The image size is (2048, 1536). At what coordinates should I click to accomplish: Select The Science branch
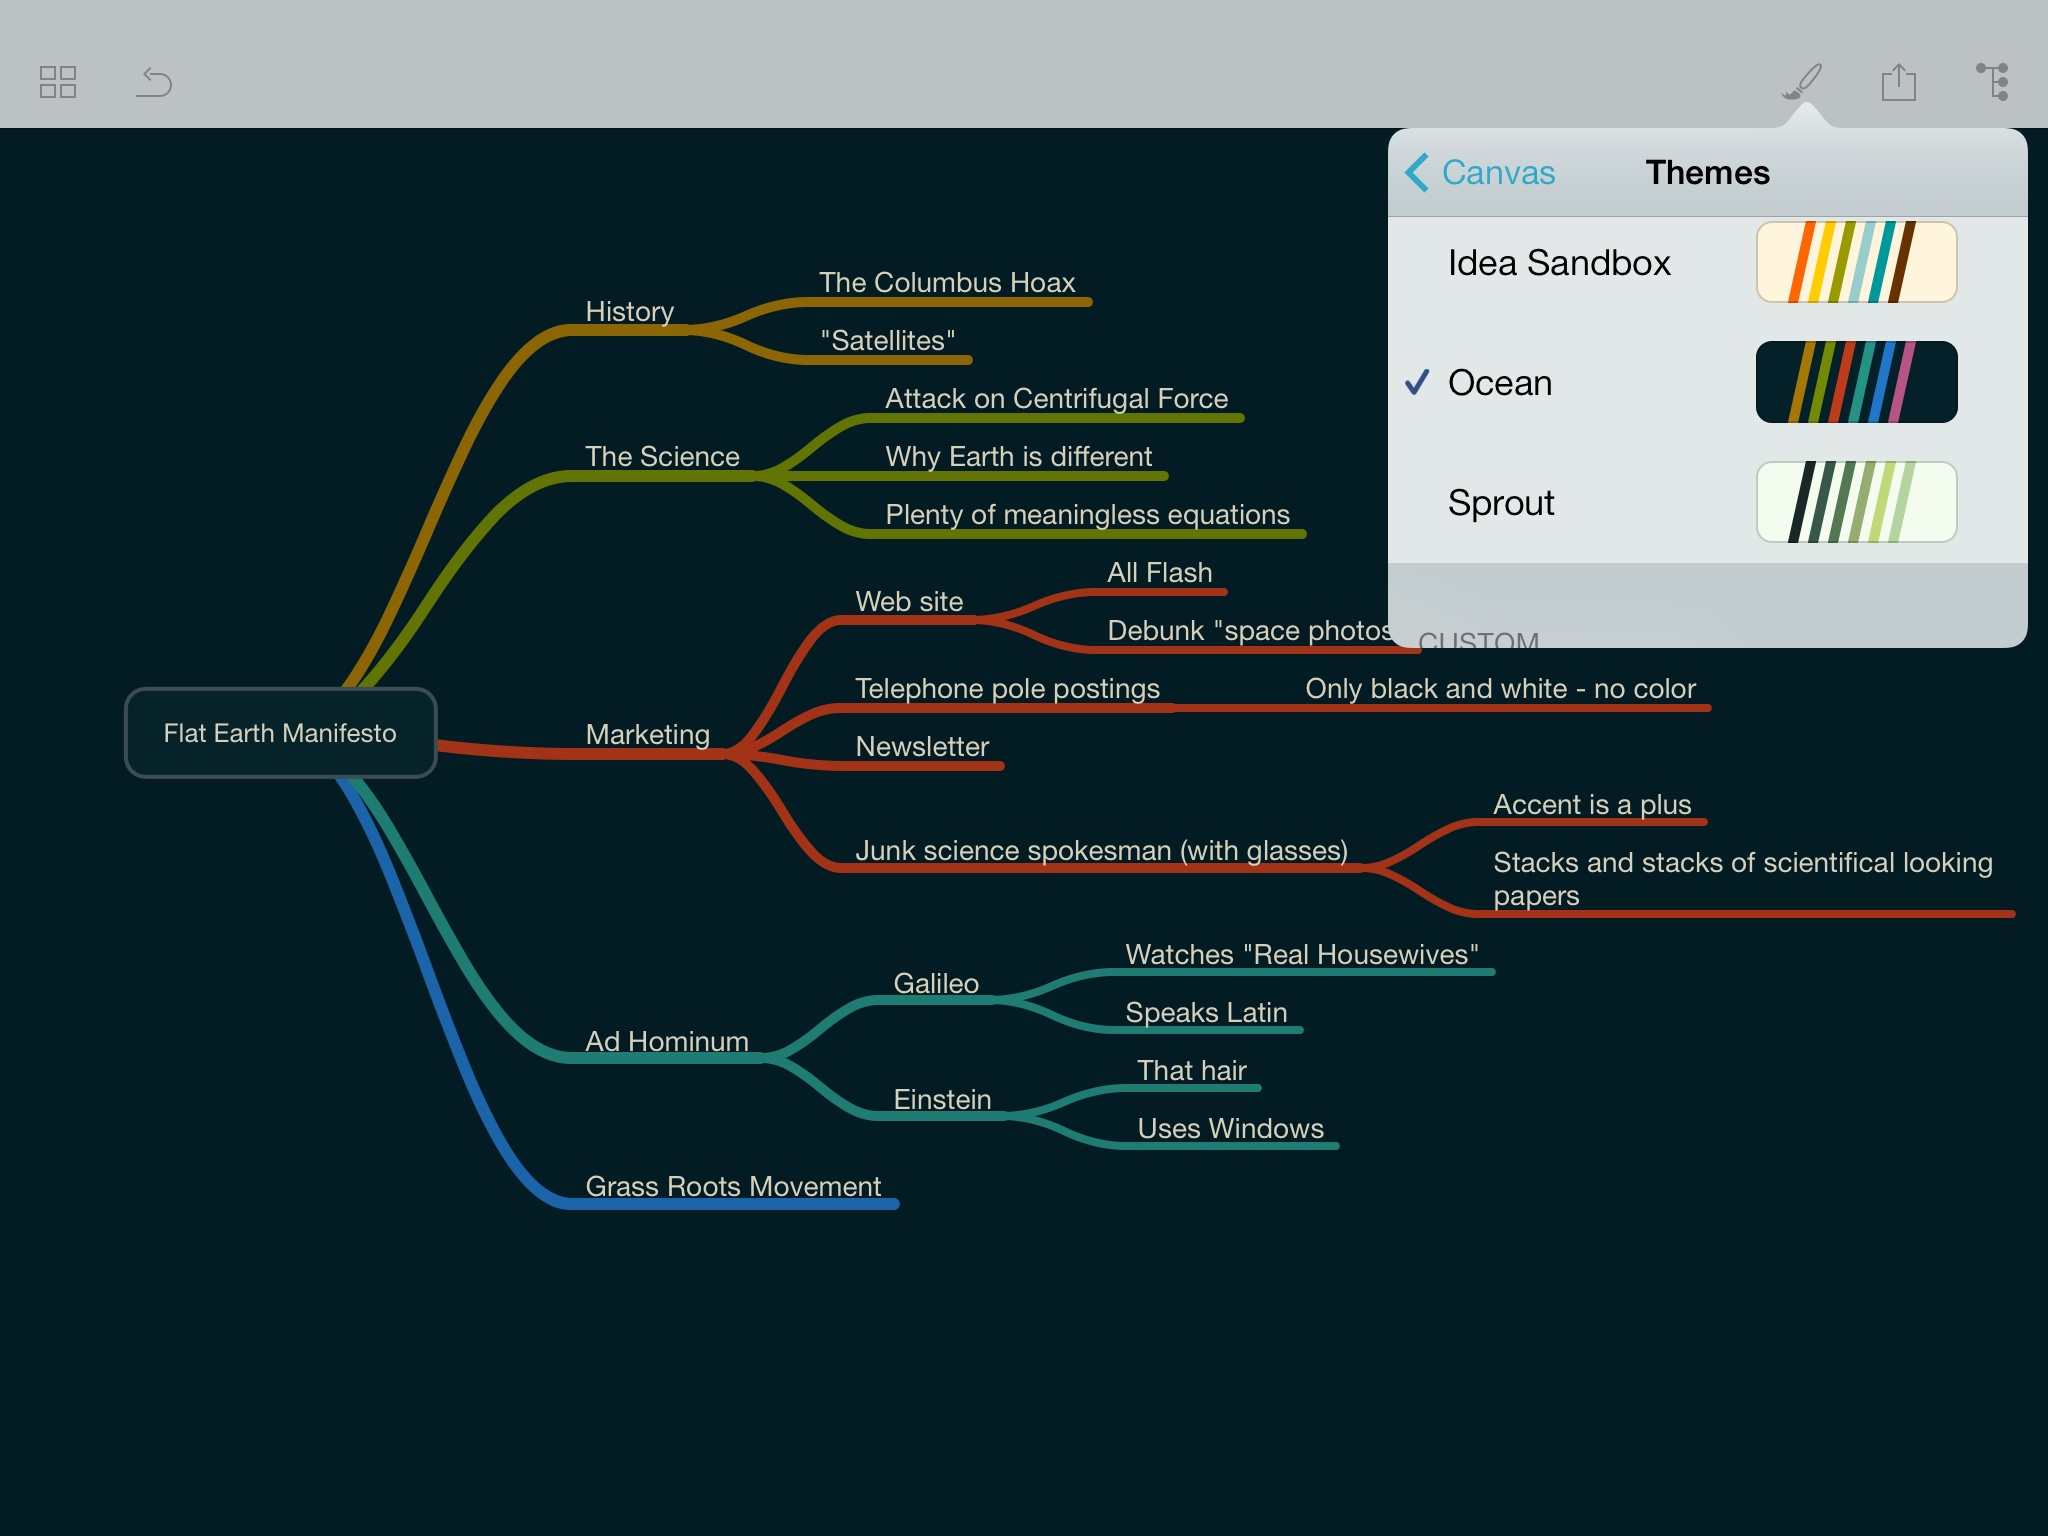tap(662, 457)
